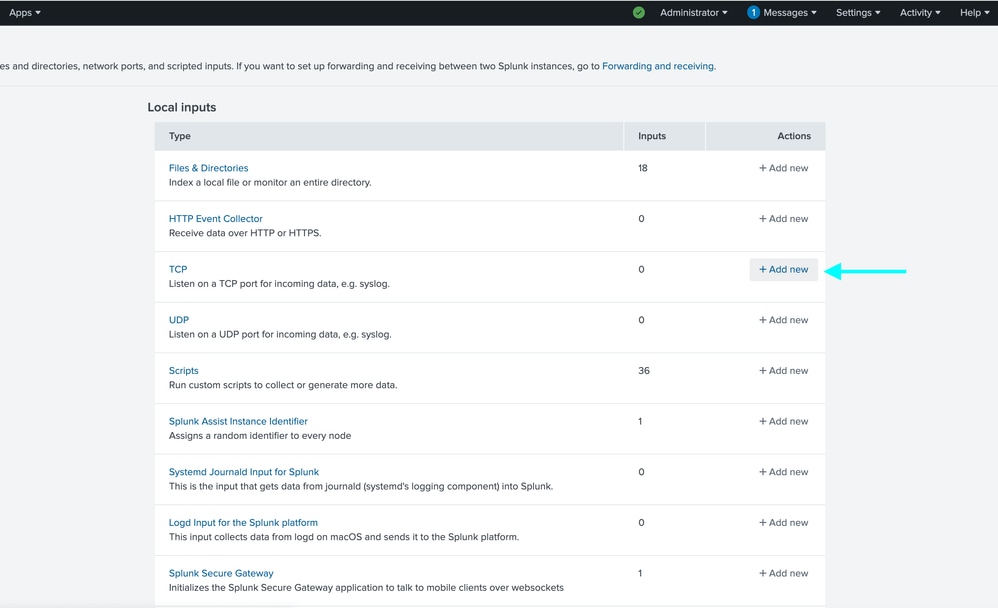
Task: Open the Scripts input type link
Action: (183, 371)
